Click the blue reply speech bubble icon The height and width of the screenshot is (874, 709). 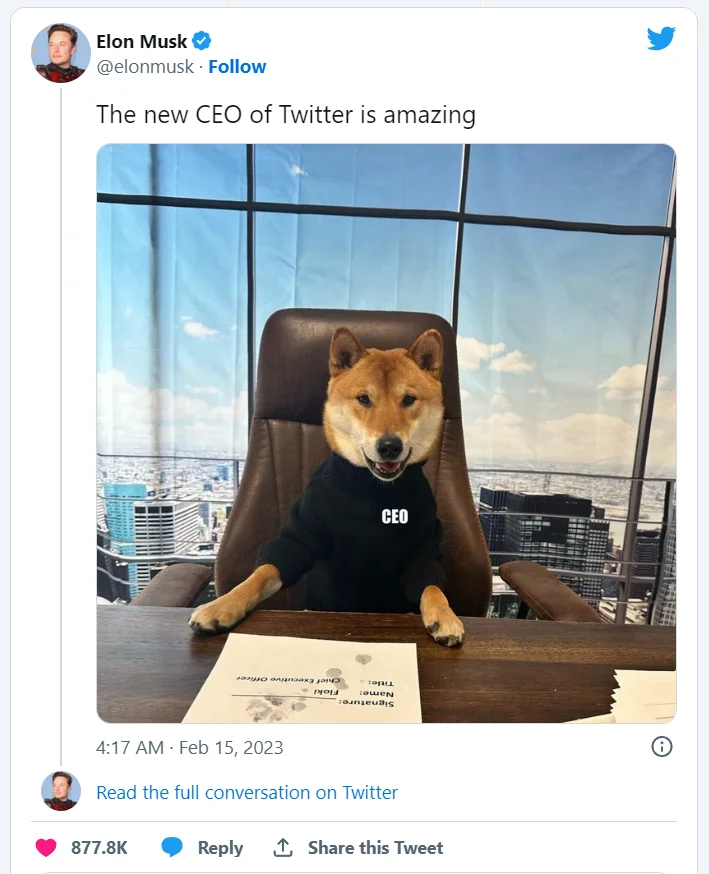pyautogui.click(x=172, y=847)
